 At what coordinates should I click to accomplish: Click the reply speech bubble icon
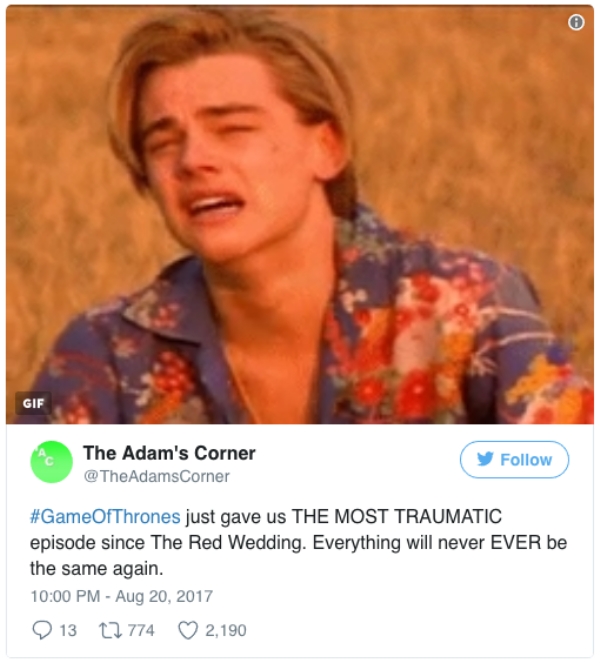point(42,630)
